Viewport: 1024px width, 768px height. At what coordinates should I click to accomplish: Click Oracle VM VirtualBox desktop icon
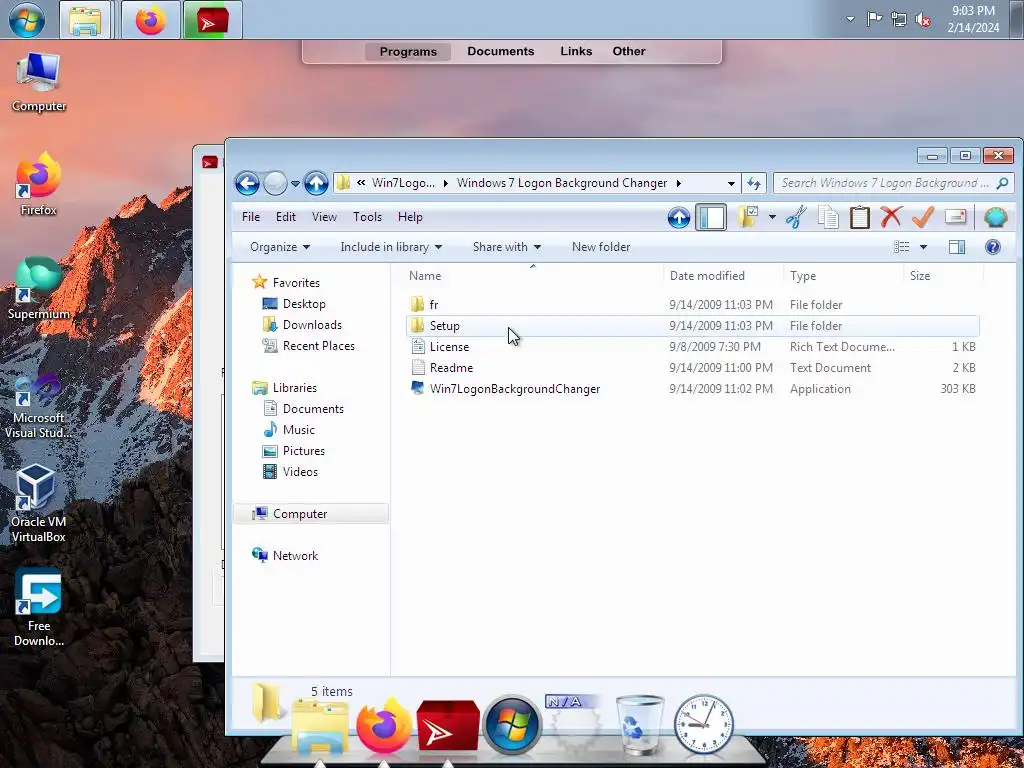point(39,503)
